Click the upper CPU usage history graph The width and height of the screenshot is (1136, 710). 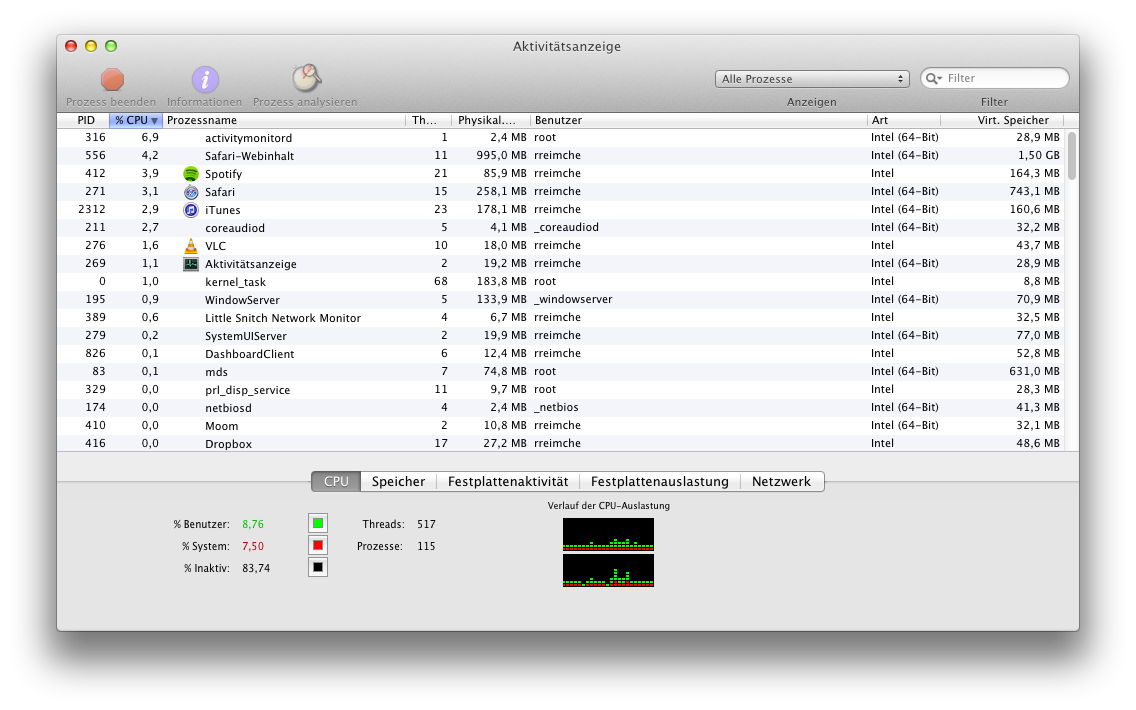(609, 535)
